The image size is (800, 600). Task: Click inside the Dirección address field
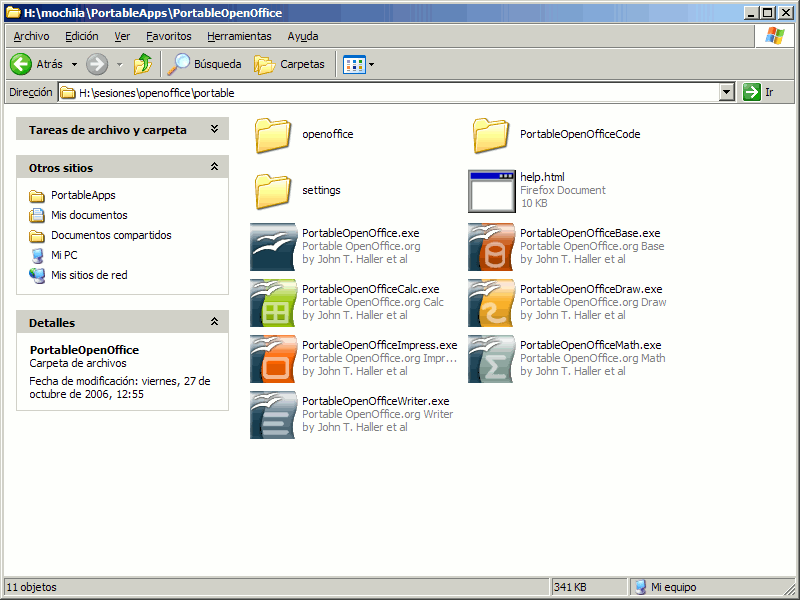(400, 93)
